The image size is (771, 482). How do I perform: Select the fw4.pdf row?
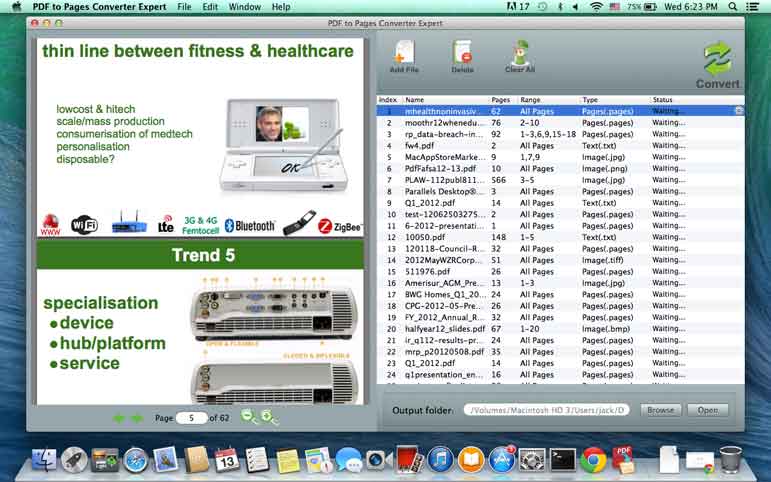(x=561, y=146)
